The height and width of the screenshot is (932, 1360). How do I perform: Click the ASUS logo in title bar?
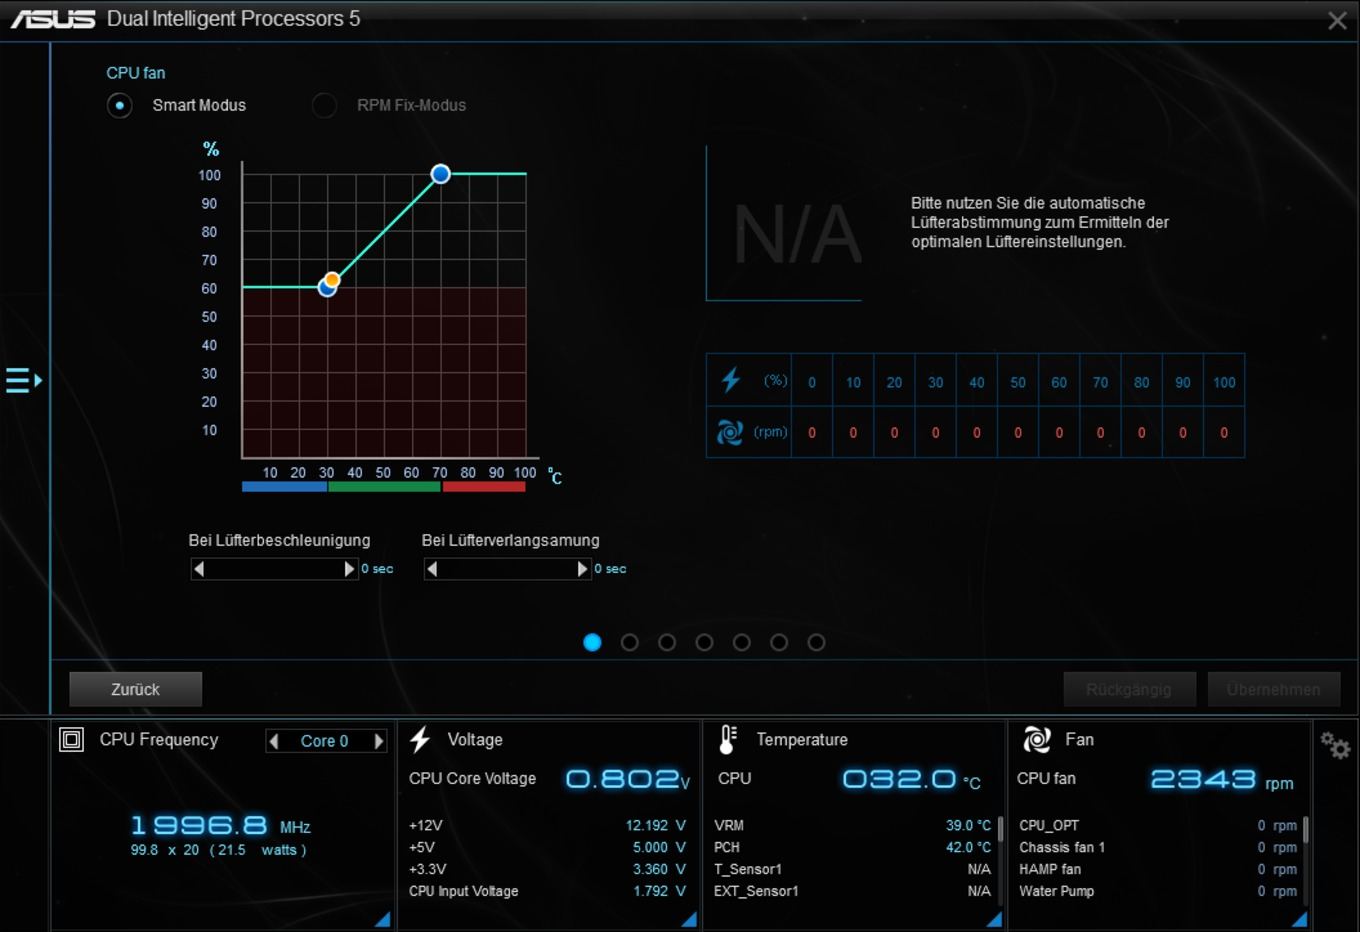tap(53, 19)
